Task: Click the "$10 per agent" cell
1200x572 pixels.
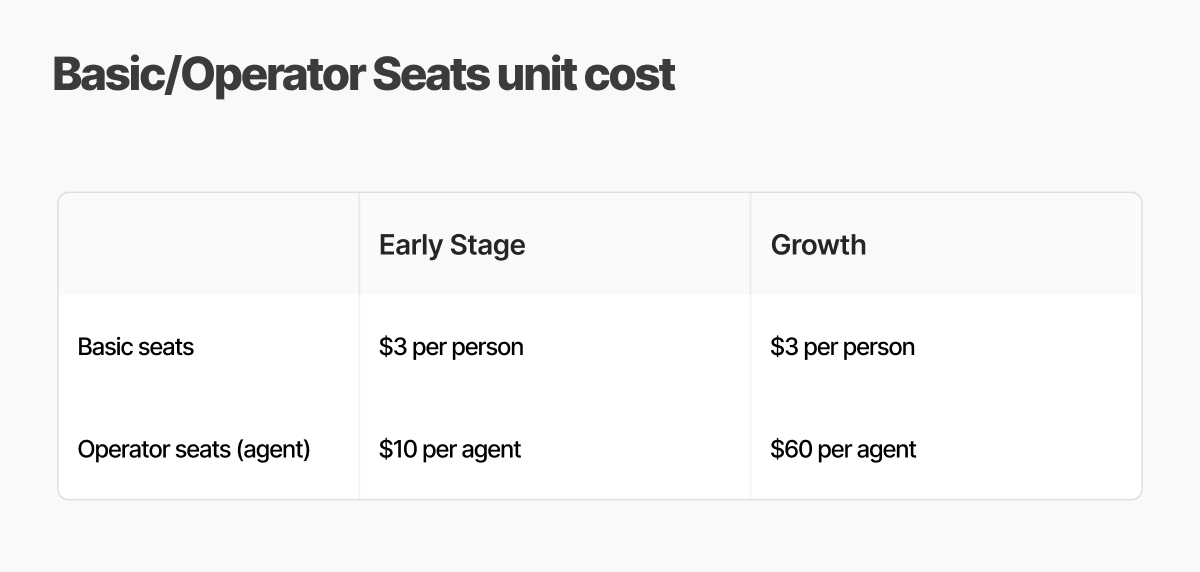Action: pyautogui.click(x=450, y=449)
